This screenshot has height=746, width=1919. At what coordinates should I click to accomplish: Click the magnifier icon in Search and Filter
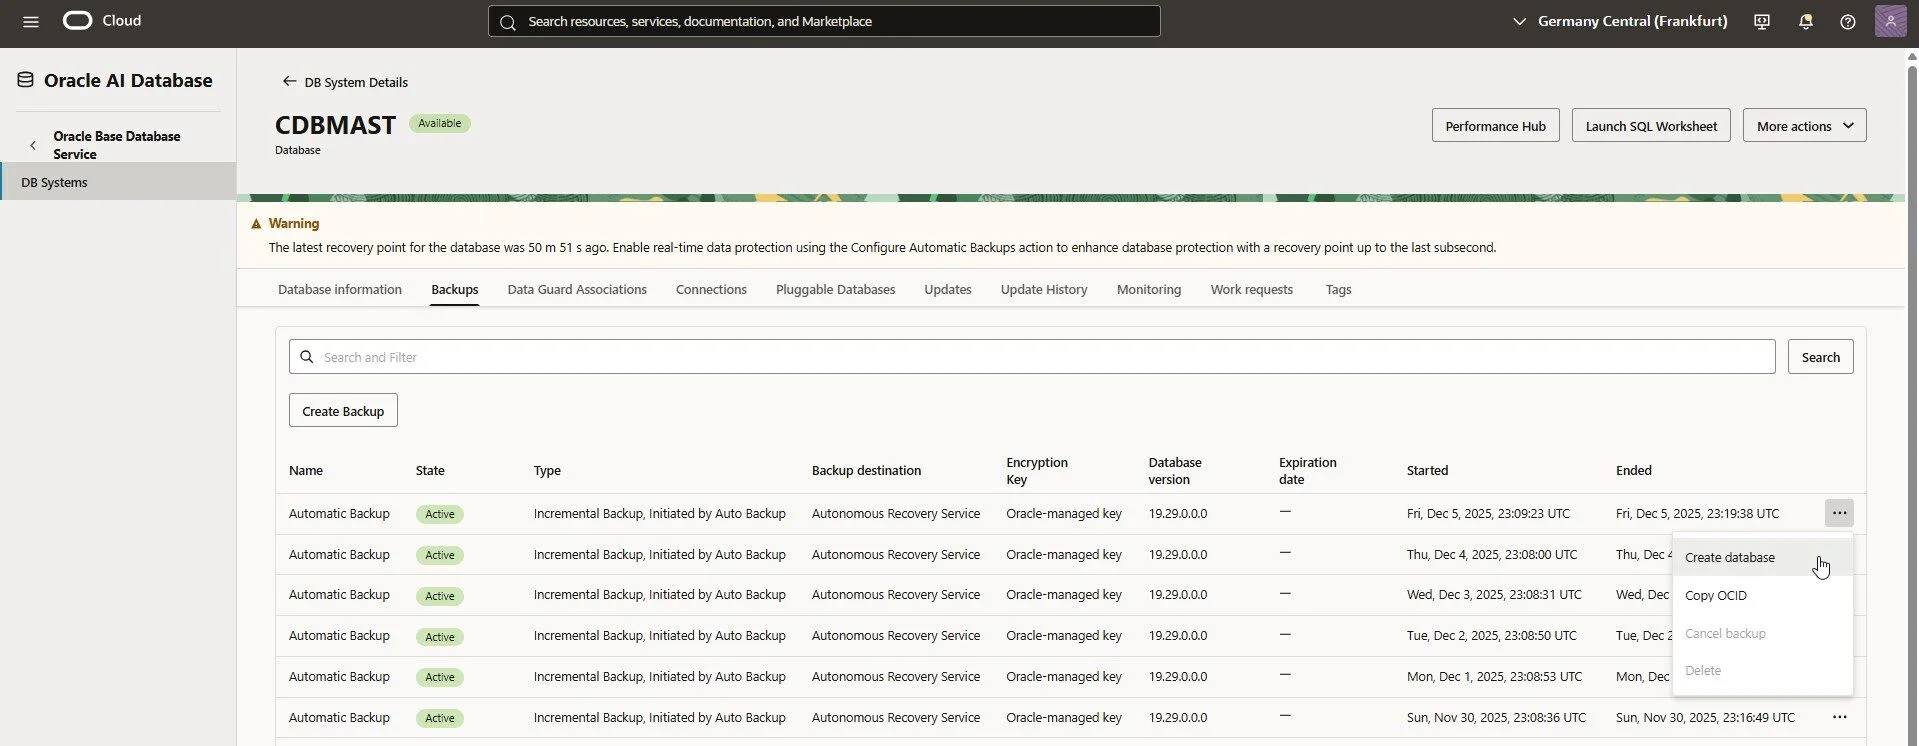[x=307, y=357]
